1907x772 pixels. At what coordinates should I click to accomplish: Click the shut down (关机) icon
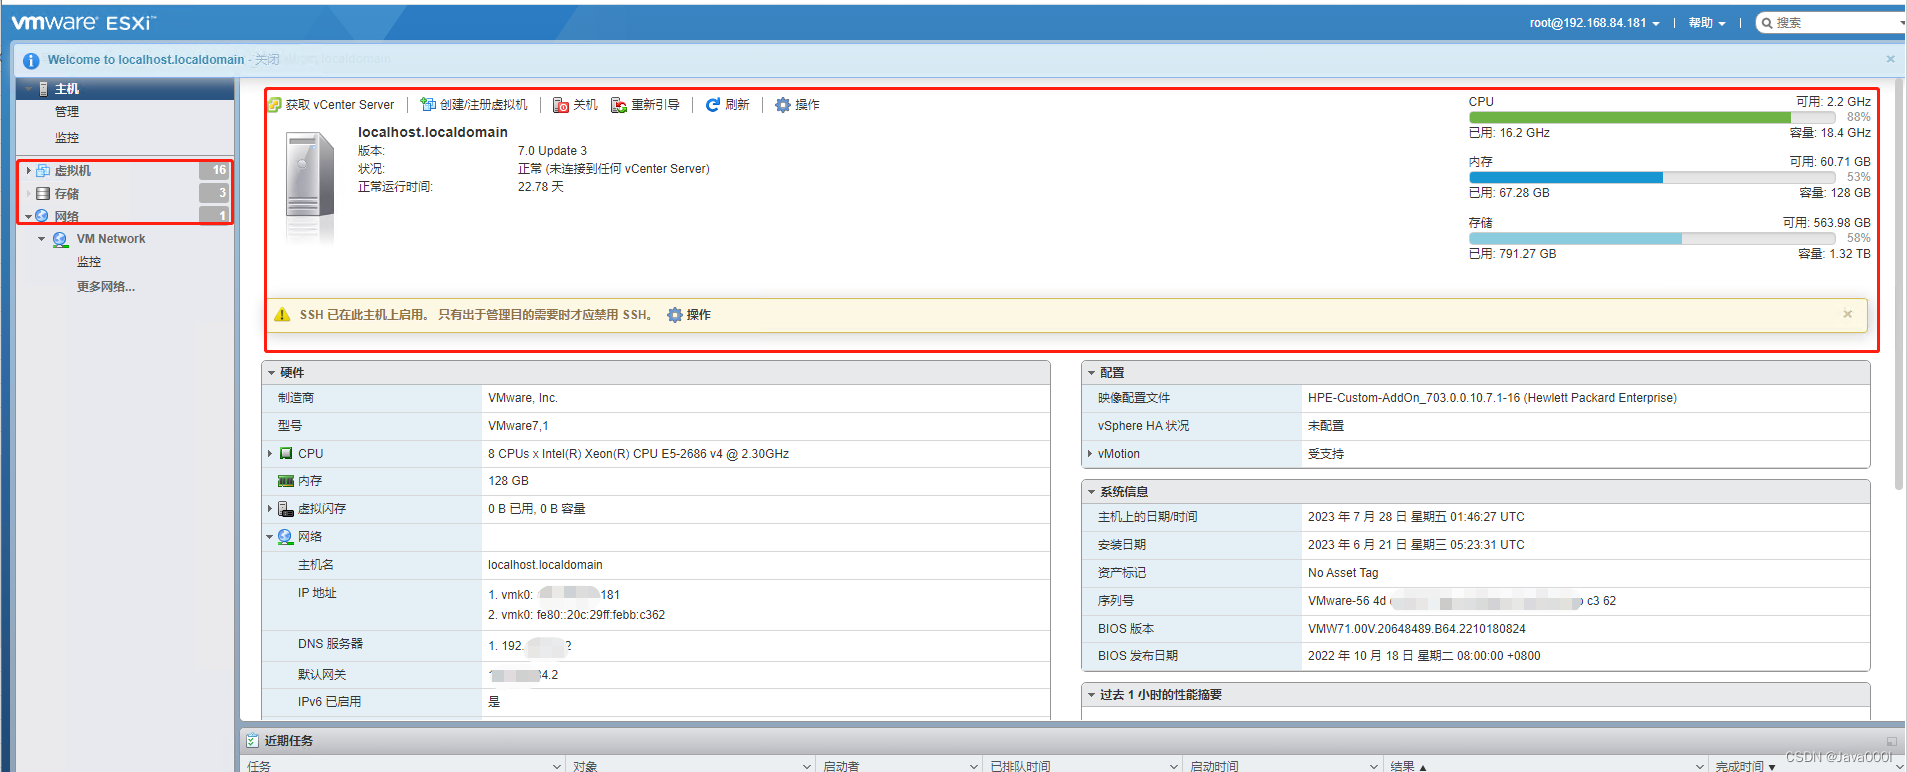tap(561, 105)
